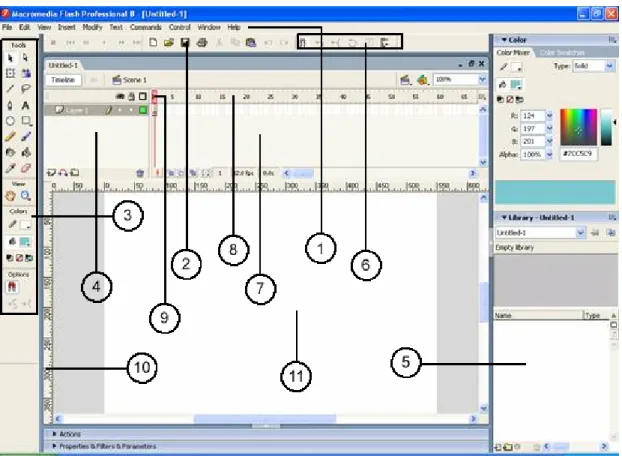622x456 pixels.
Task: Activate the Brush tool
Action: [x=26, y=137]
